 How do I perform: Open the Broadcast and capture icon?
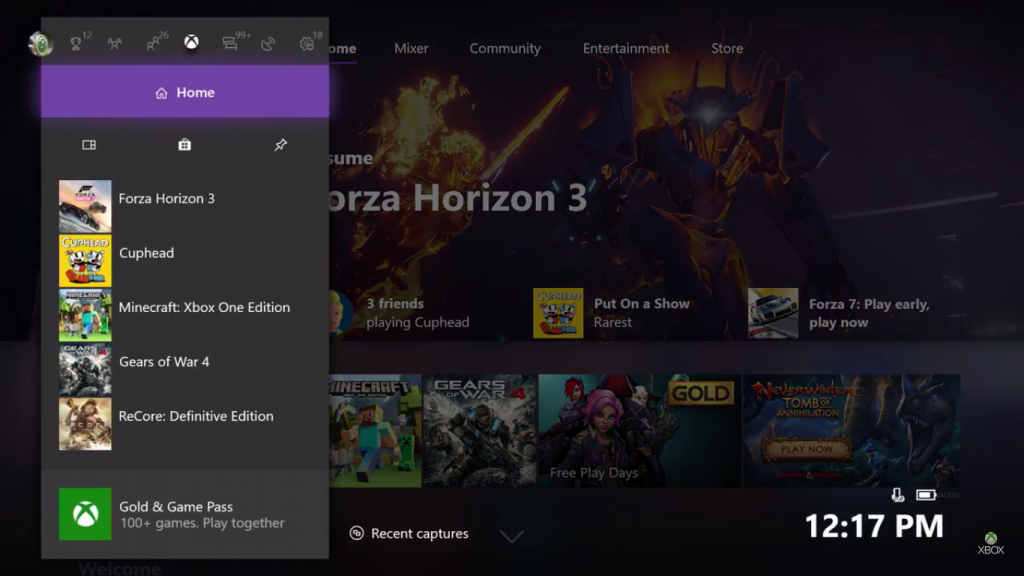pos(268,43)
